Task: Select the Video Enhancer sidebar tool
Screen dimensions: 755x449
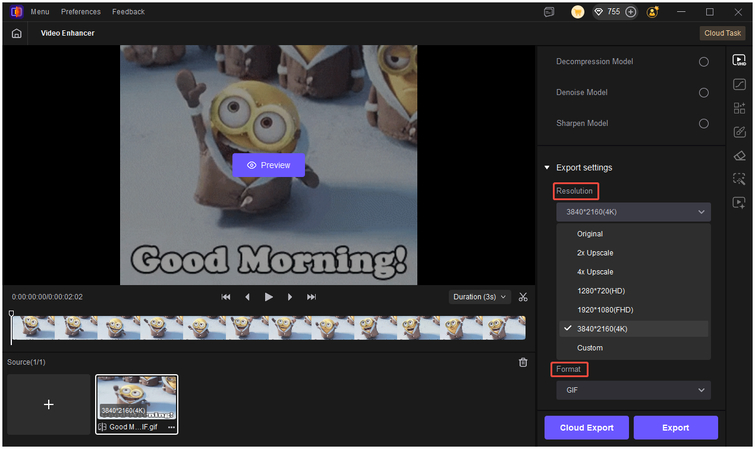Action: pyautogui.click(x=739, y=60)
